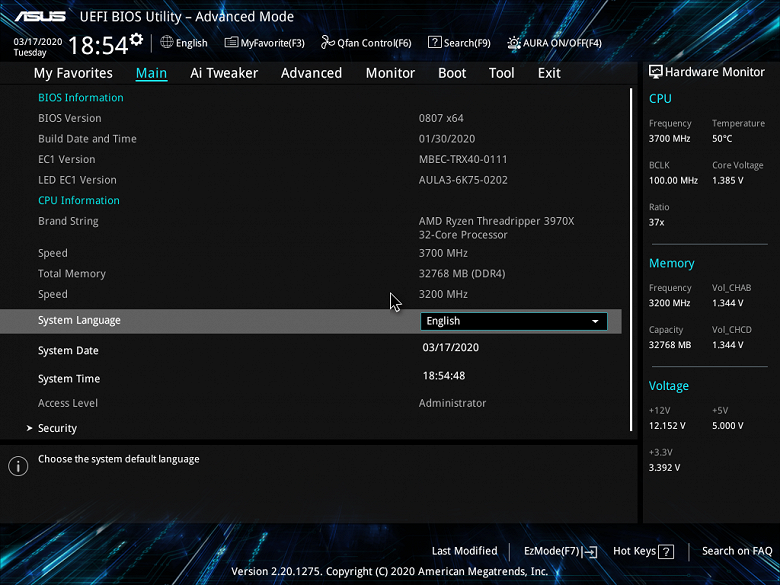Select the System Language row label
The height and width of the screenshot is (585, 780).
click(x=79, y=320)
